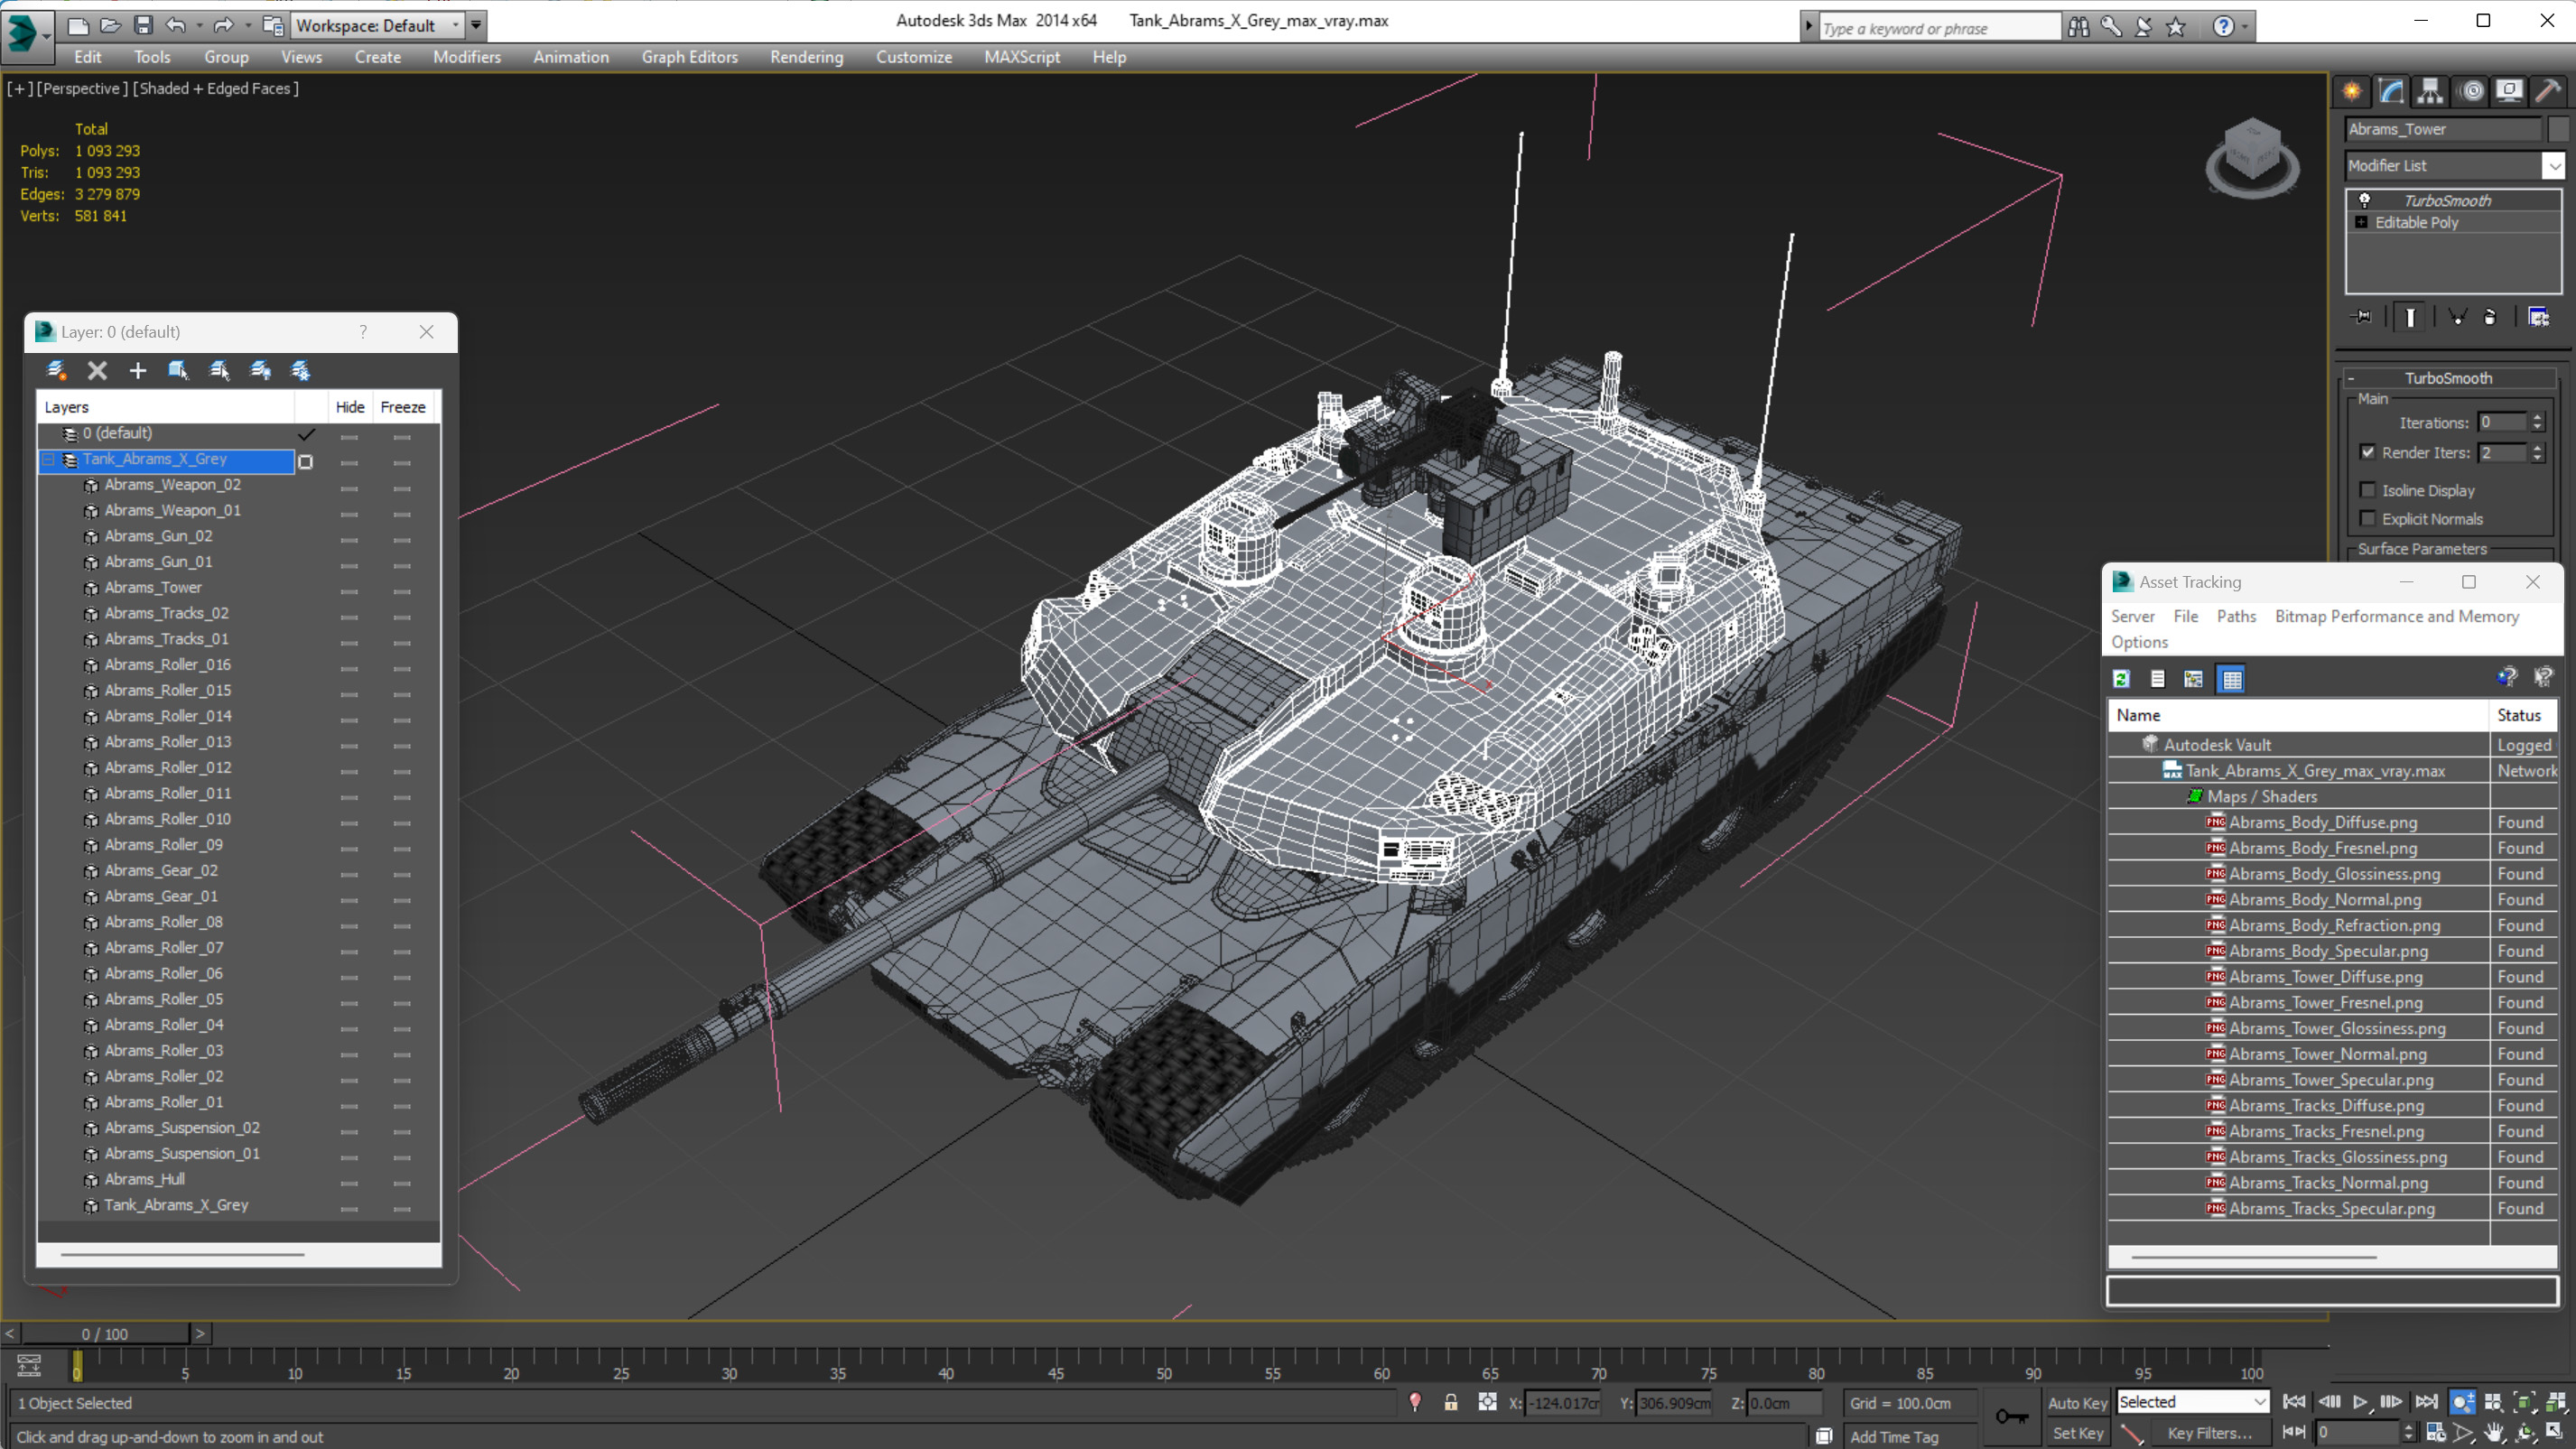Open the Display command panel tab
Image resolution: width=2576 pixels, height=1449 pixels.
pos(2509,91)
